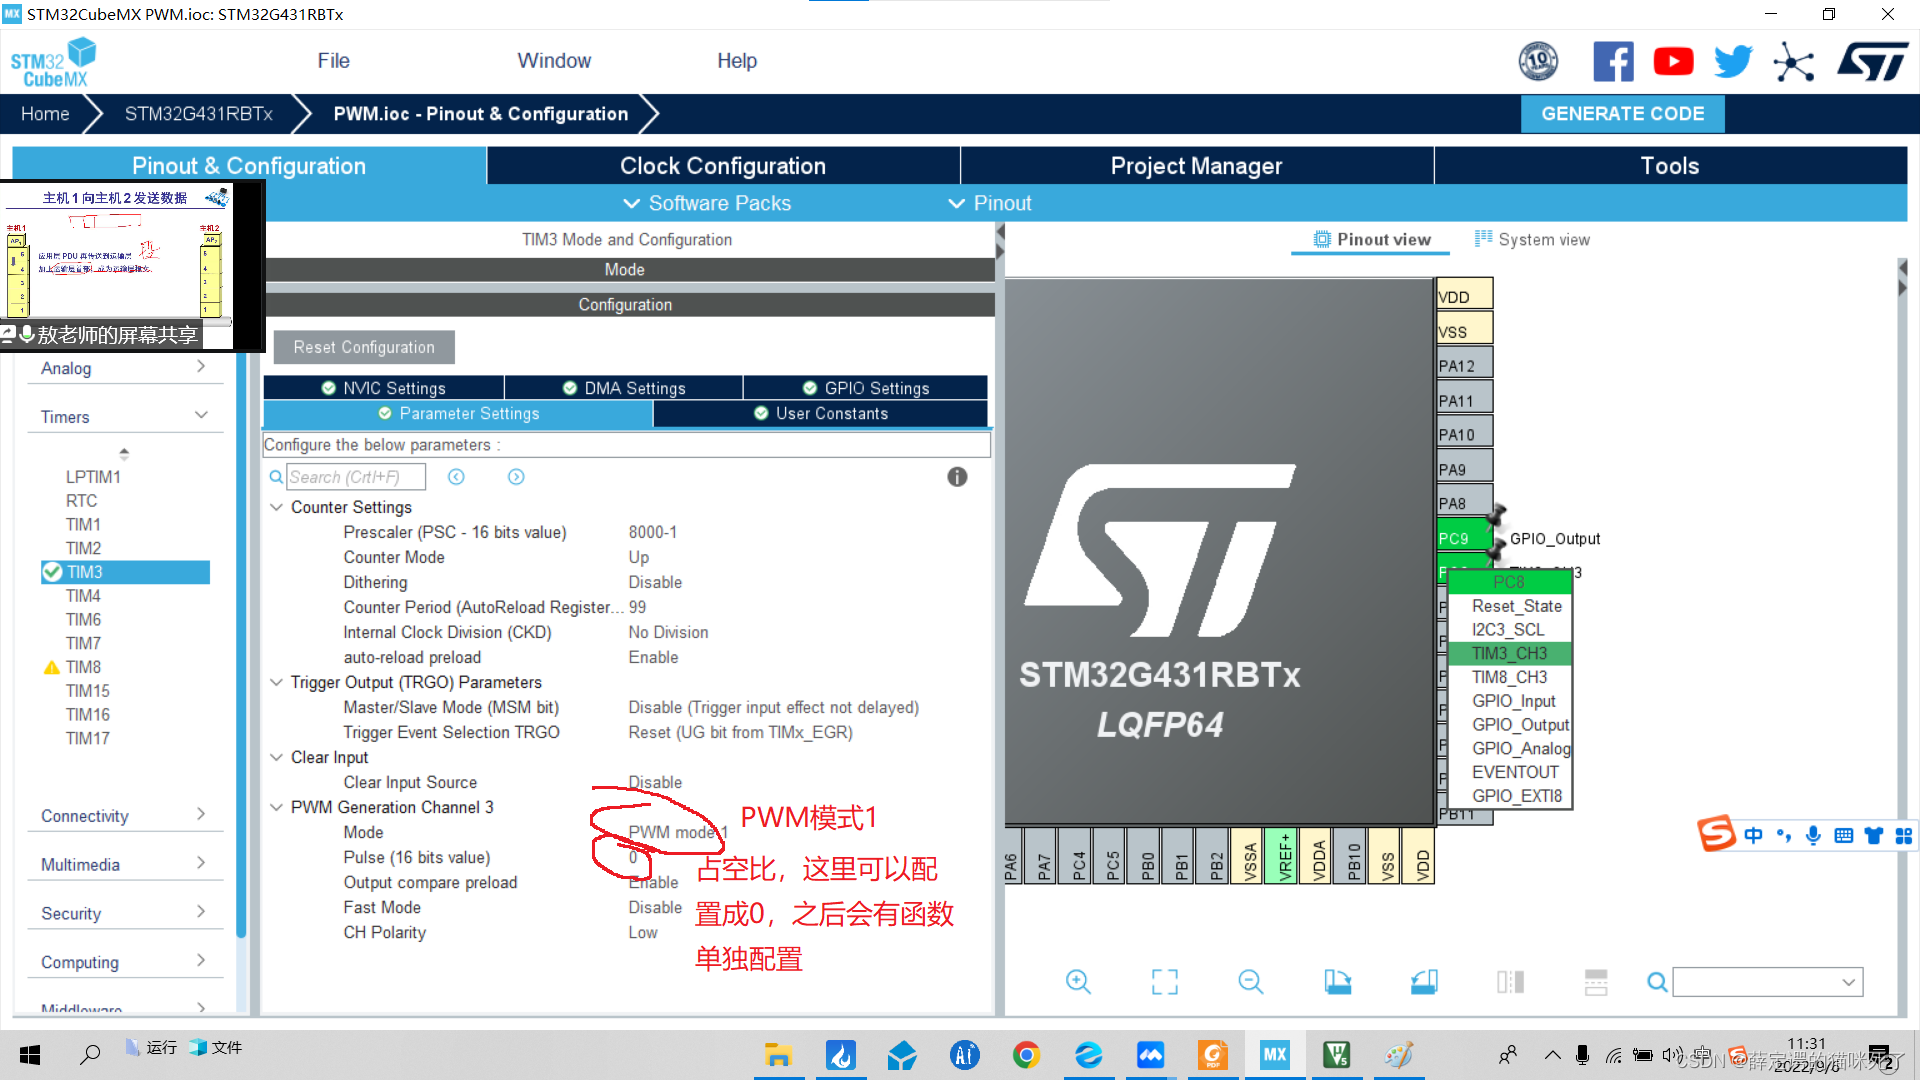Choose TIM3_CH3 in the PC8 pin menu
Screen dimensions: 1920x1080
[x=1509, y=653]
